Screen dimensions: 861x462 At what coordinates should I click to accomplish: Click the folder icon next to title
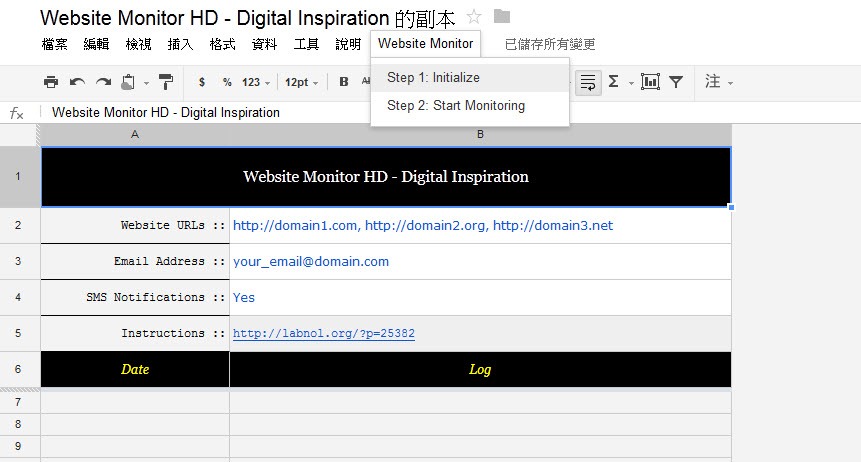coord(501,16)
